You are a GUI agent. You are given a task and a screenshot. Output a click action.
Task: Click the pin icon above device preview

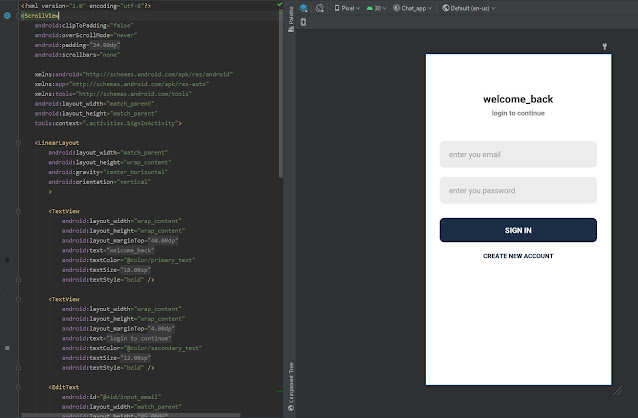tap(605, 46)
